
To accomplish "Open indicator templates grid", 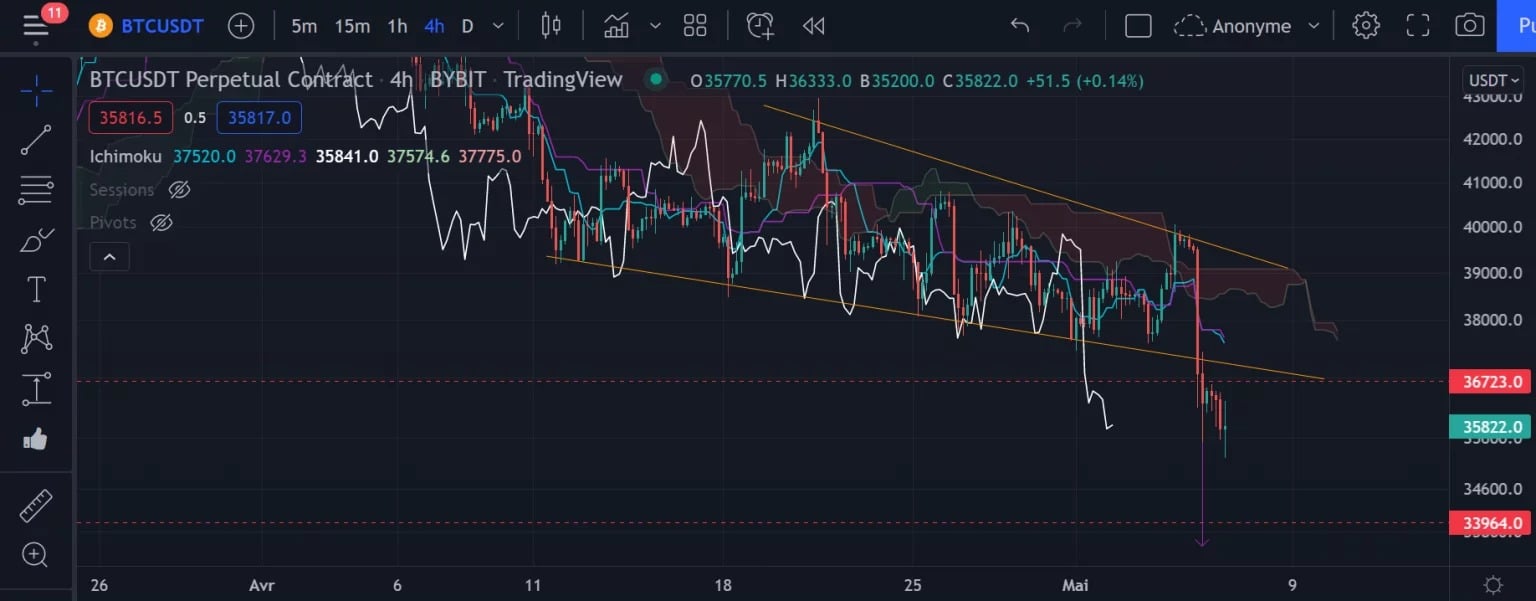I will click(695, 26).
